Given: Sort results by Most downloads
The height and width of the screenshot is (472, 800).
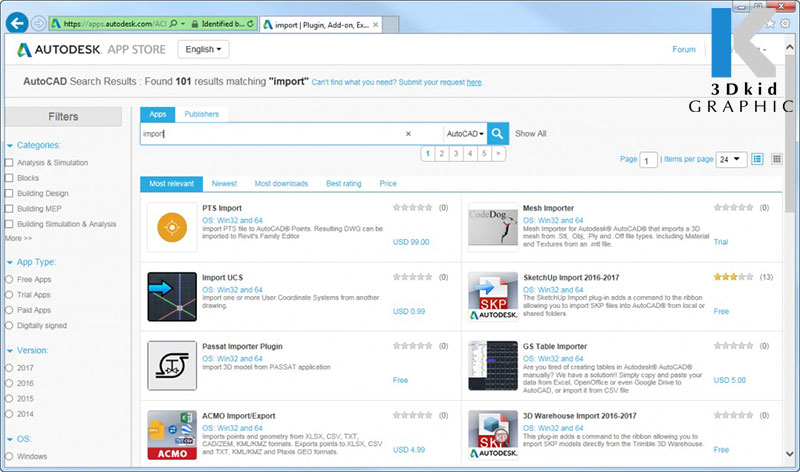Looking at the screenshot, I should [281, 184].
